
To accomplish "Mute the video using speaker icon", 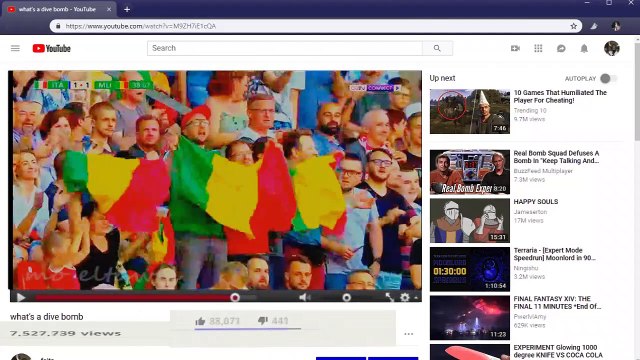I will coord(304,297).
